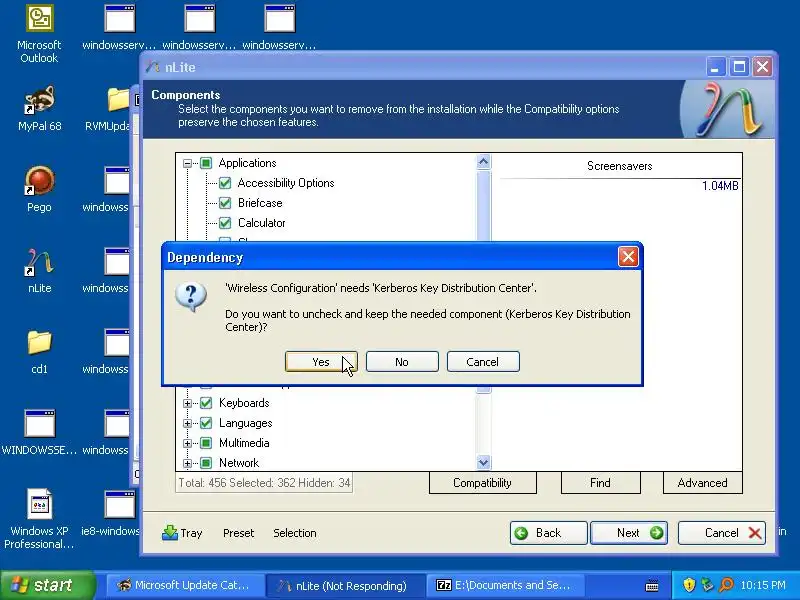The height and width of the screenshot is (600, 800).
Task: Switch to 7-Zip E:\Documents taskbar item
Action: click(x=504, y=585)
